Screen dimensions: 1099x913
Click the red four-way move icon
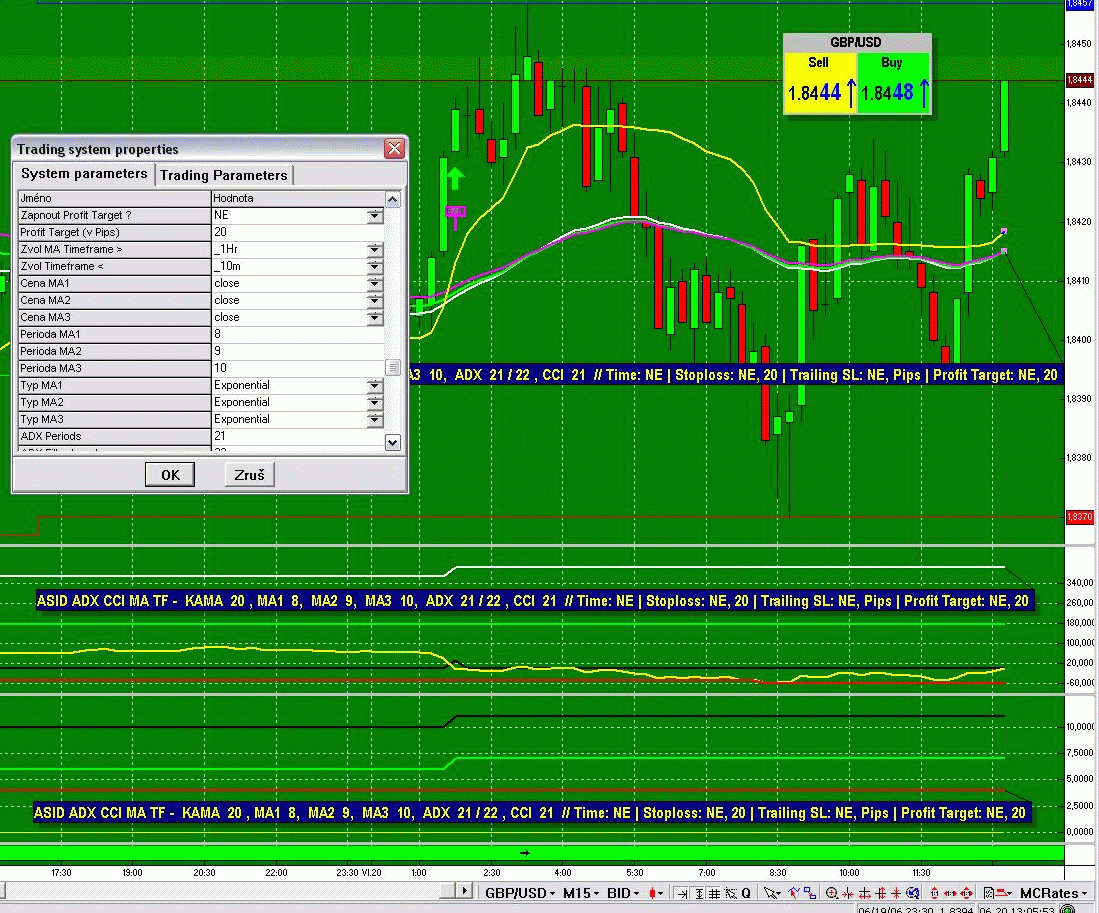coord(967,893)
